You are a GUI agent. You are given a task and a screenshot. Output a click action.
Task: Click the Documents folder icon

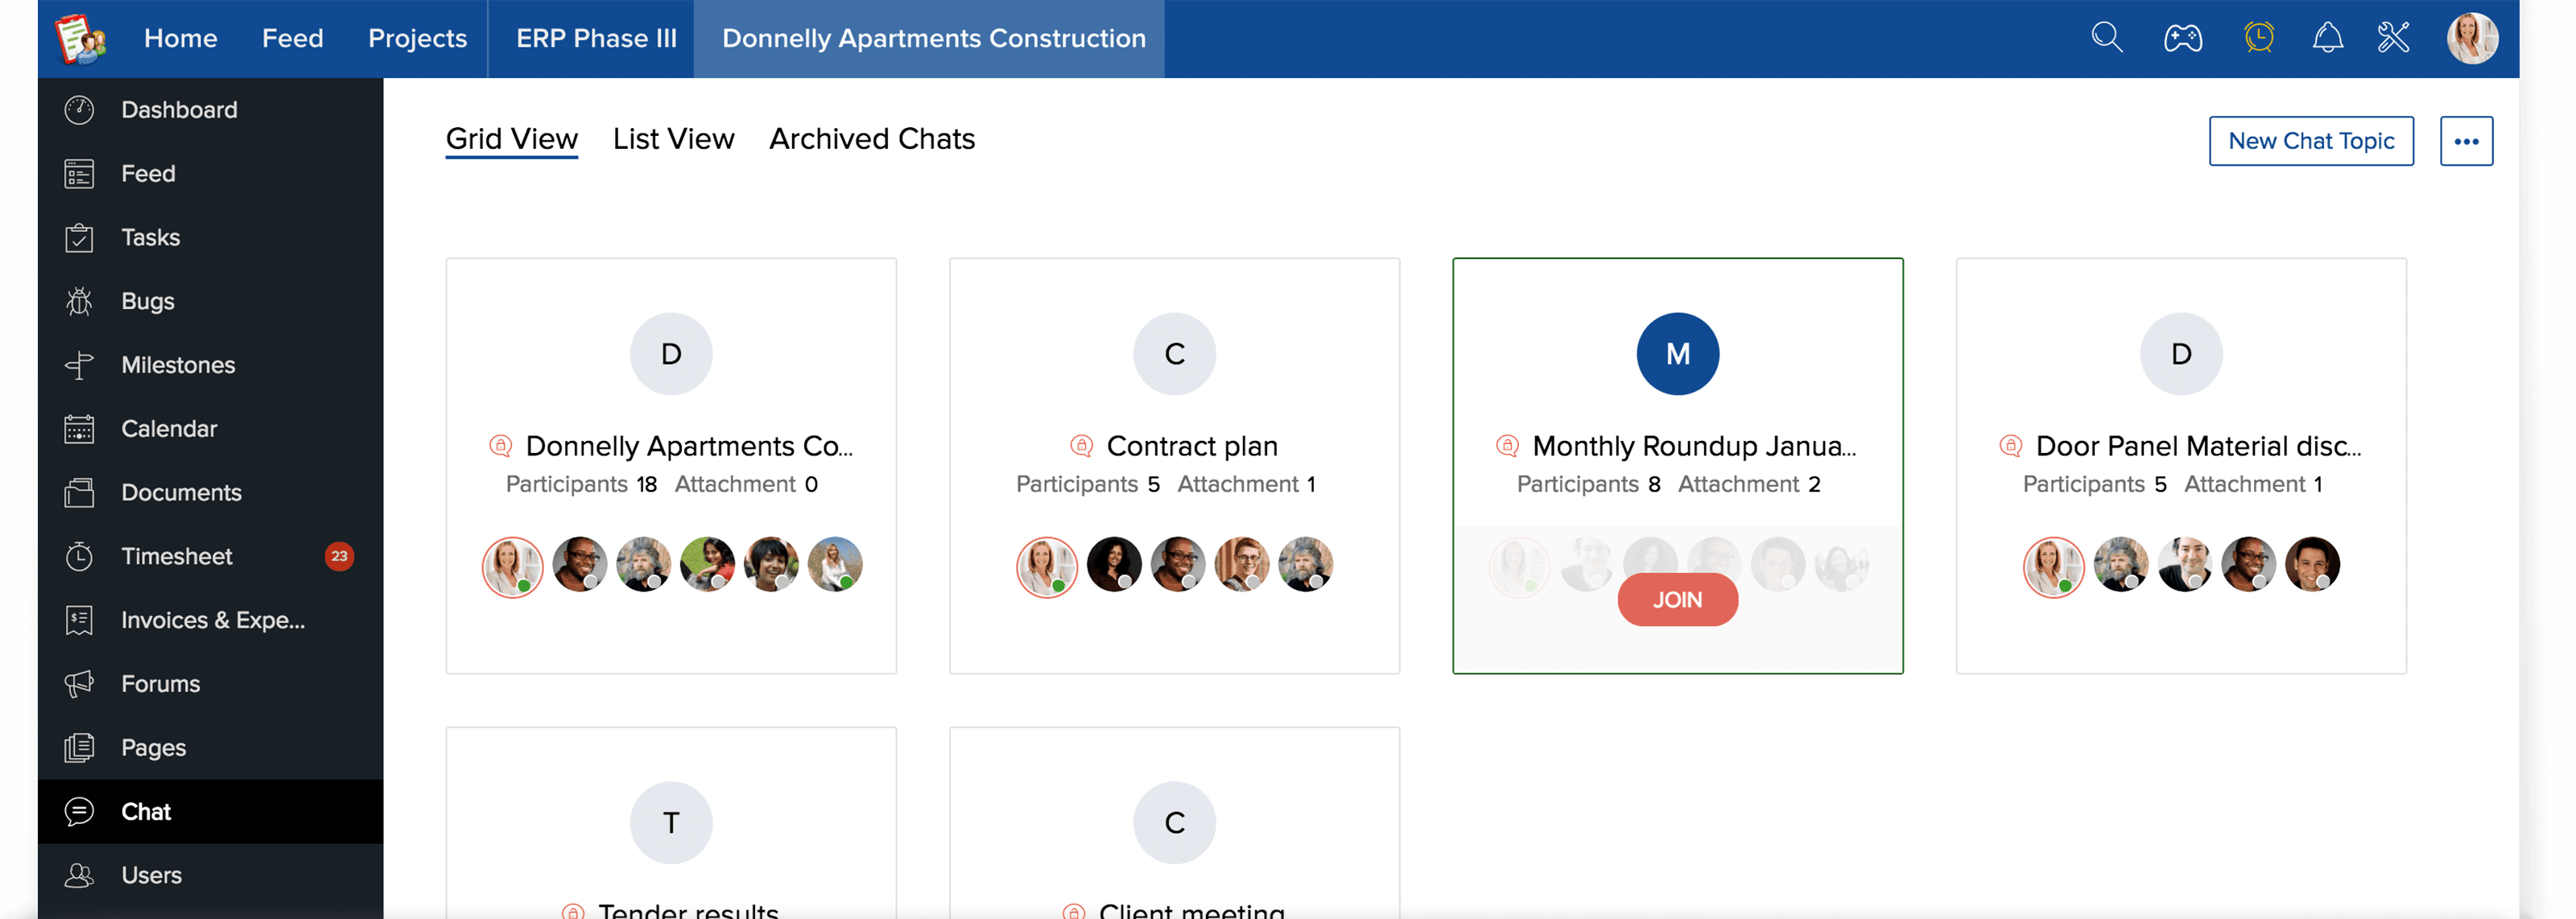[79, 493]
